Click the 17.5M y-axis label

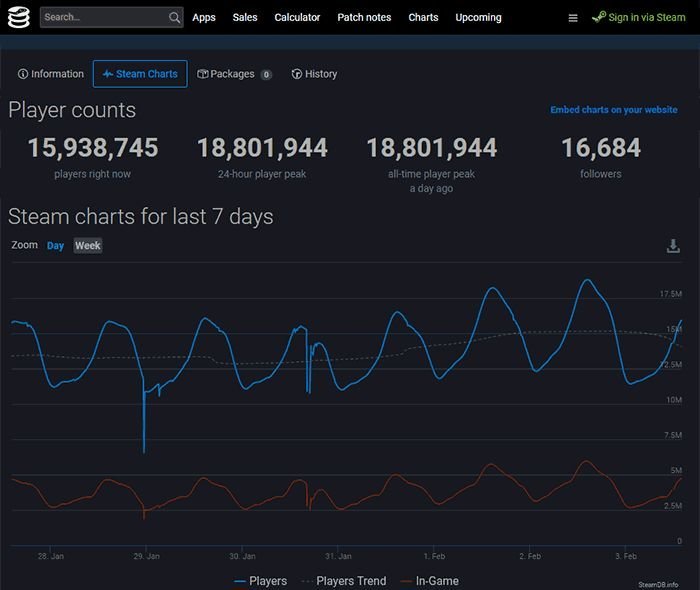point(671,294)
